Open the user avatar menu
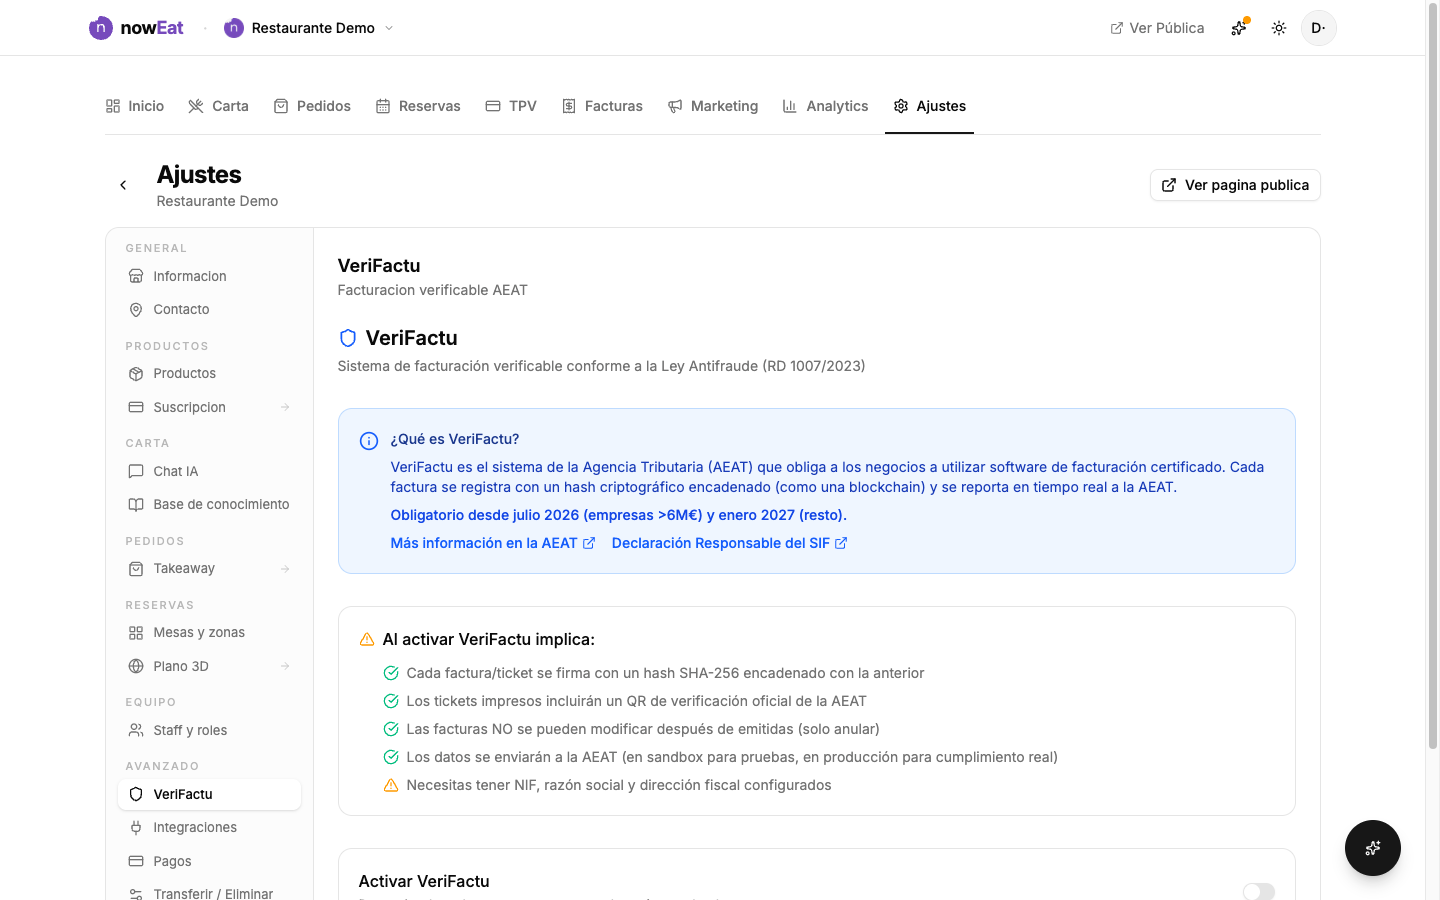The height and width of the screenshot is (900, 1440). click(x=1319, y=28)
